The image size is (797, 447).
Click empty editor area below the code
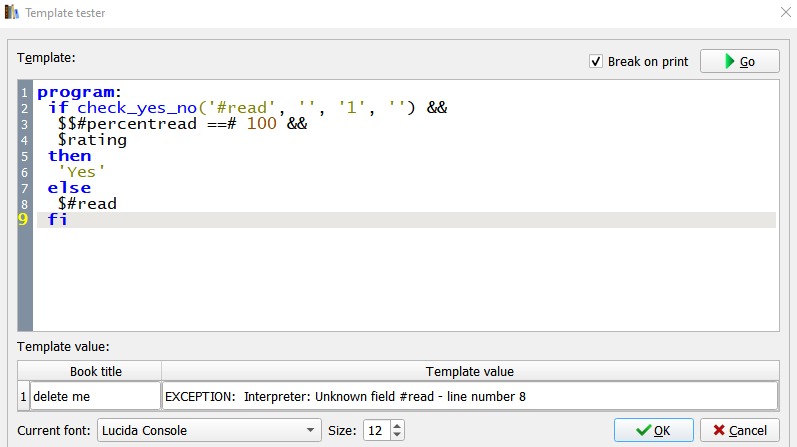[x=406, y=279]
